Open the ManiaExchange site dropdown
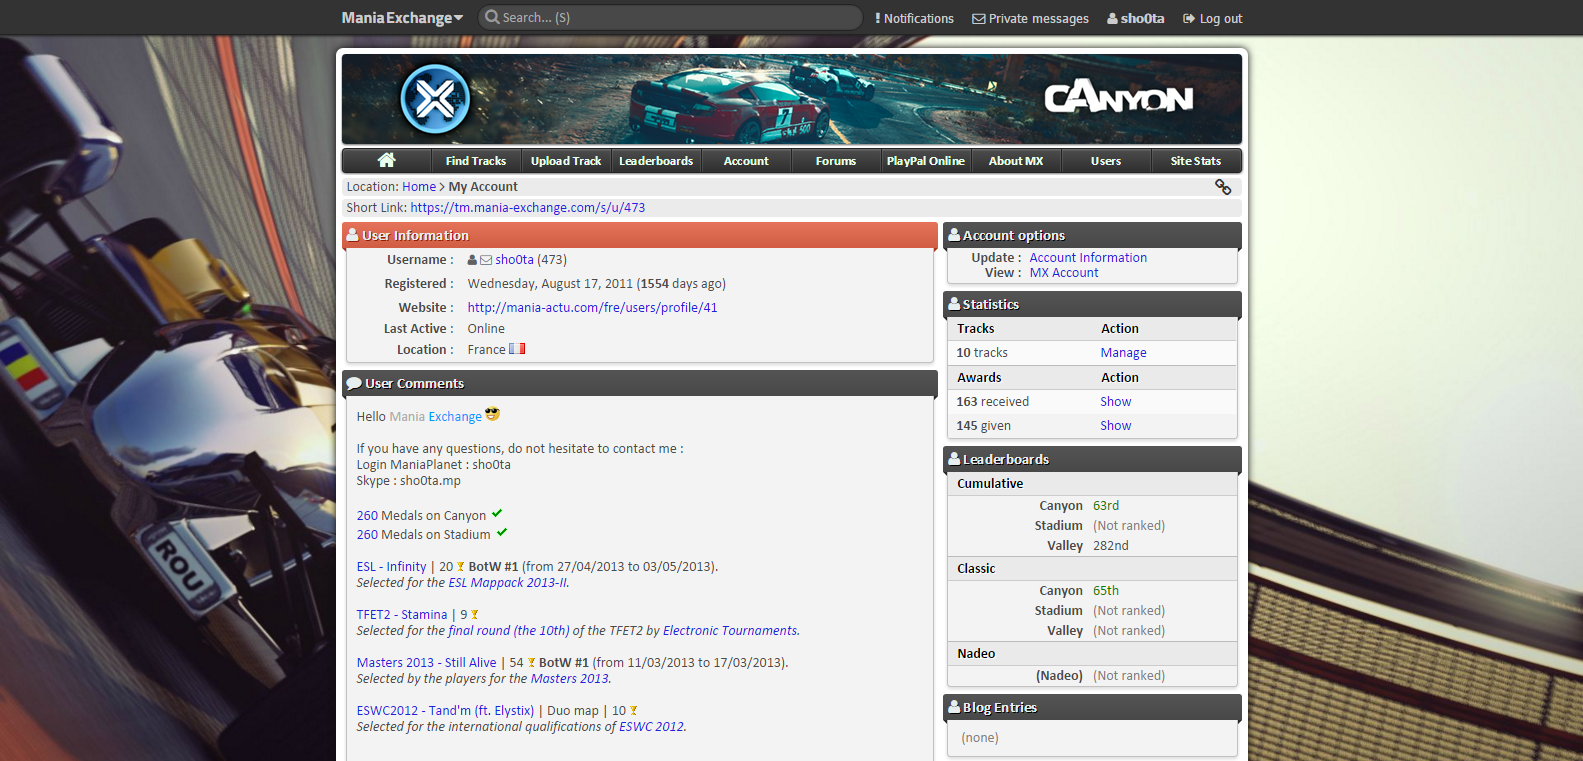This screenshot has height=761, width=1583. 402,18
